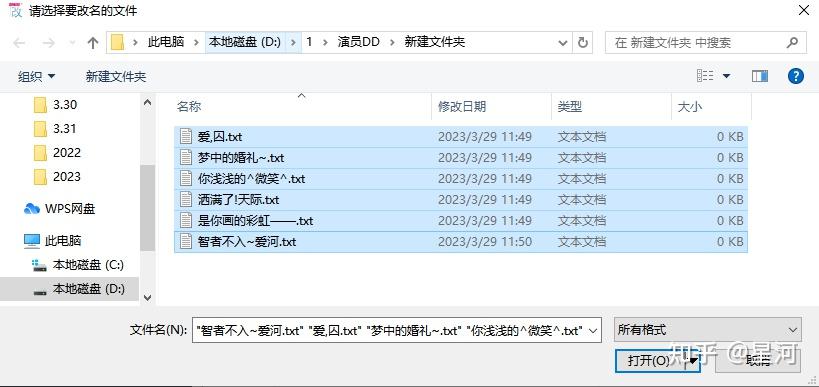
Task: Open the 所有格式 file type dropdown
Action: coord(707,330)
